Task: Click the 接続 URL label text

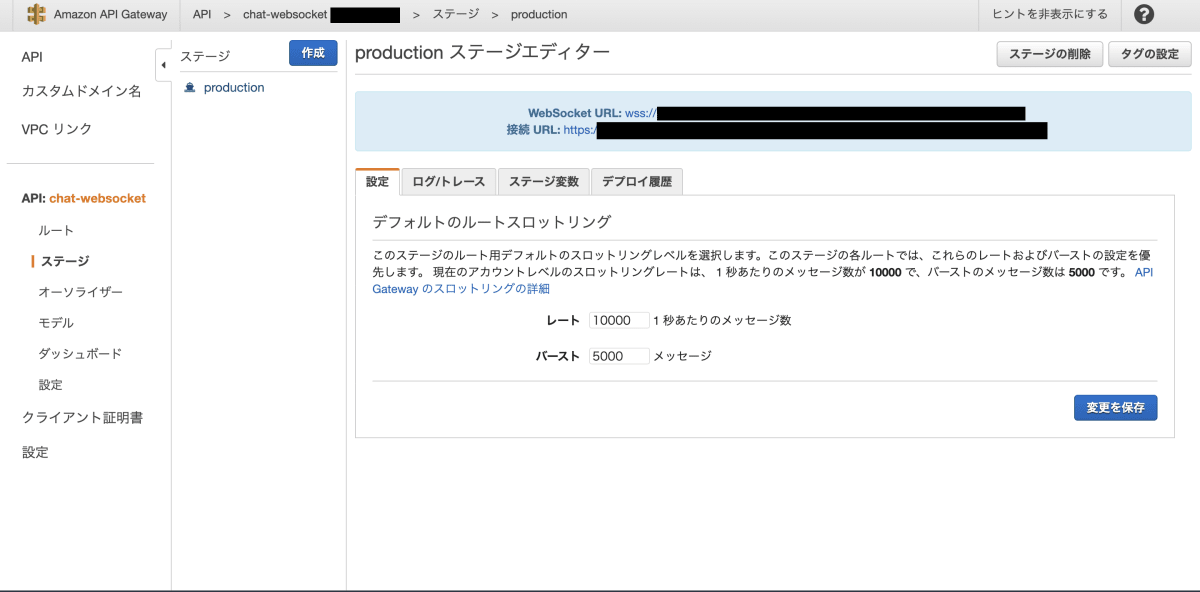Action: [x=533, y=130]
